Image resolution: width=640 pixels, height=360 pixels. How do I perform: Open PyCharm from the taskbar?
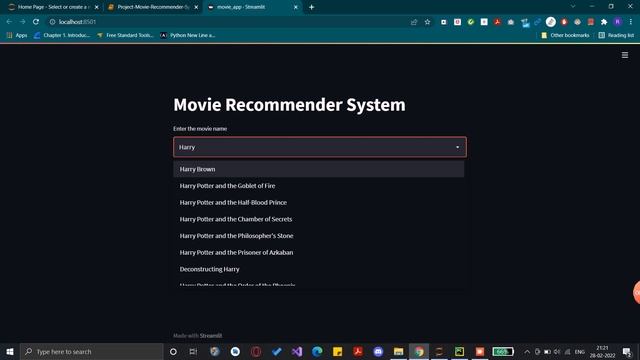[459, 351]
